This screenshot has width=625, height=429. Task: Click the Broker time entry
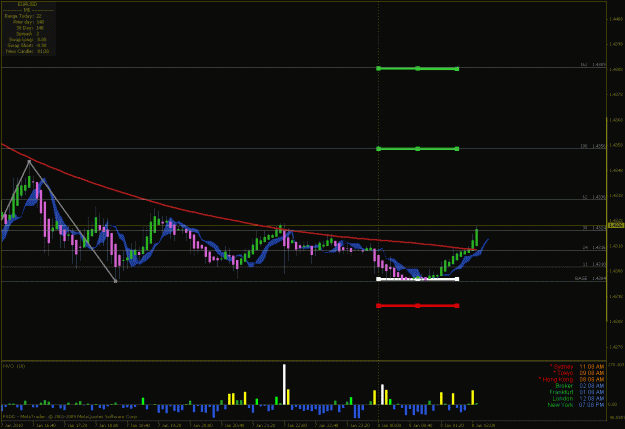[580, 386]
